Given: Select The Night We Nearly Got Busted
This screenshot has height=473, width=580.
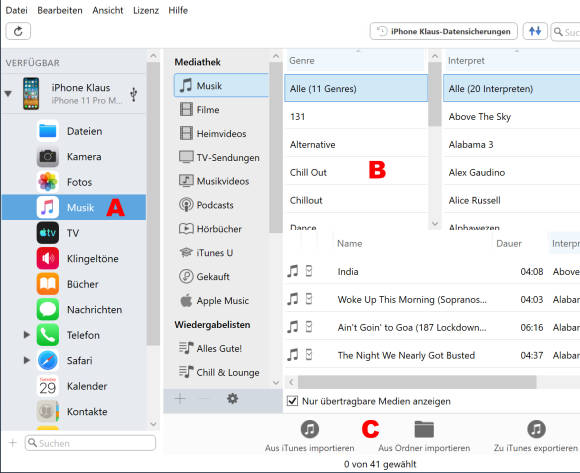Looking at the screenshot, I should pos(432,355).
